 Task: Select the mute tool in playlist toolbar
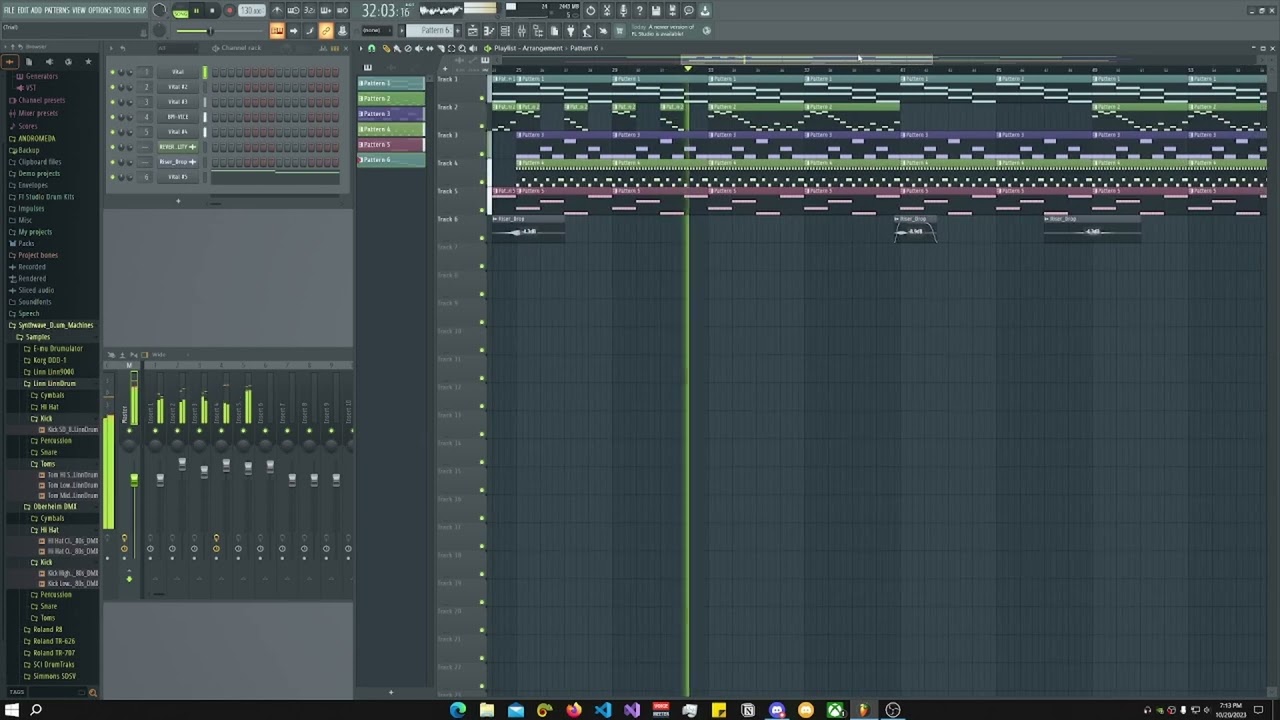tap(418, 48)
